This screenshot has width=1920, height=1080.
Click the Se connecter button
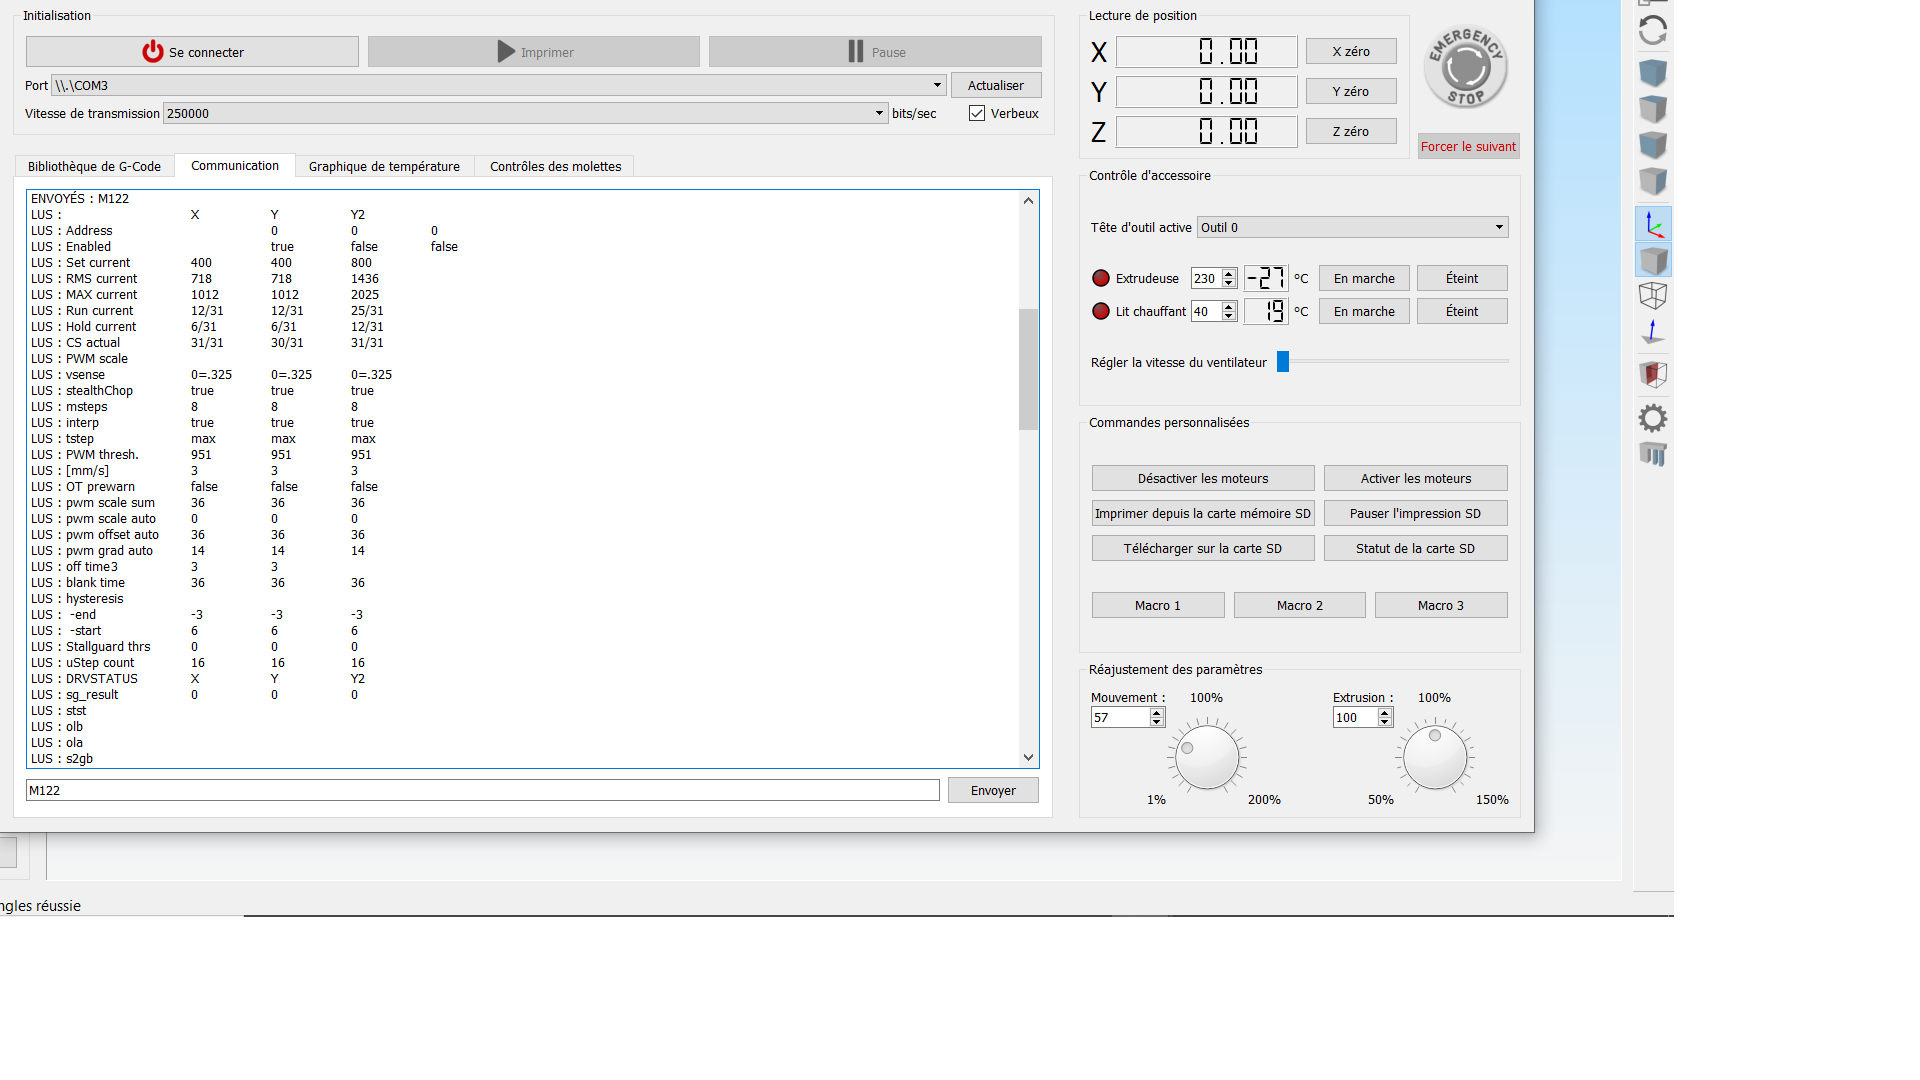pos(192,52)
